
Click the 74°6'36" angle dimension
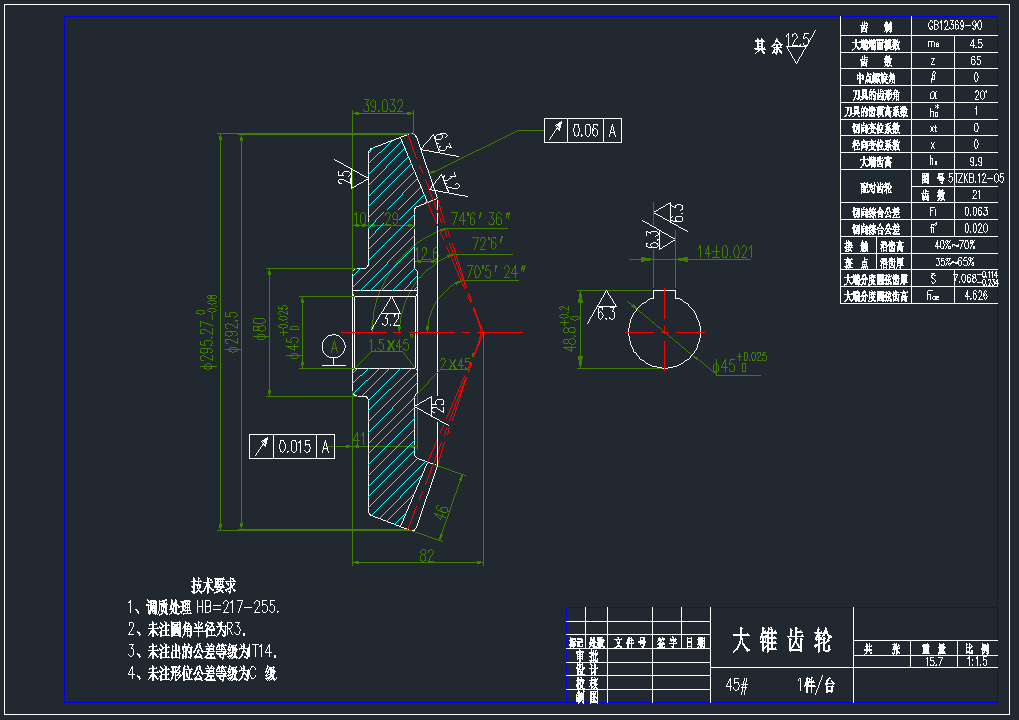(x=480, y=219)
